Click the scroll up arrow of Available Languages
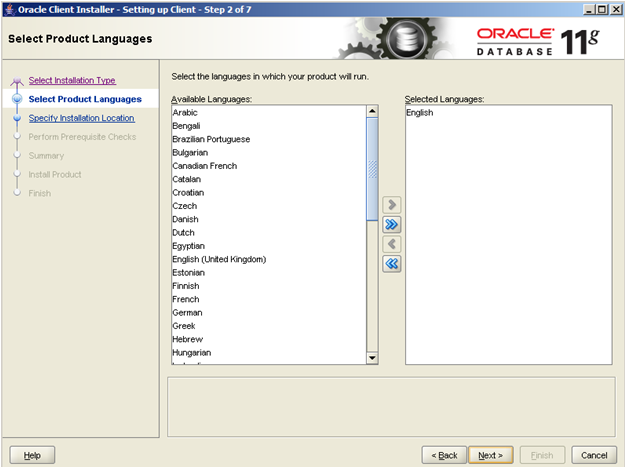The height and width of the screenshot is (472, 629). (372, 111)
